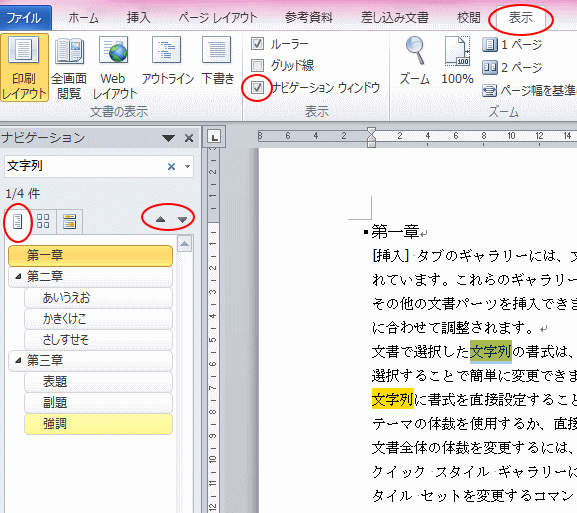577x513 pixels.
Task: Clear the search text with X
Action: tap(171, 166)
